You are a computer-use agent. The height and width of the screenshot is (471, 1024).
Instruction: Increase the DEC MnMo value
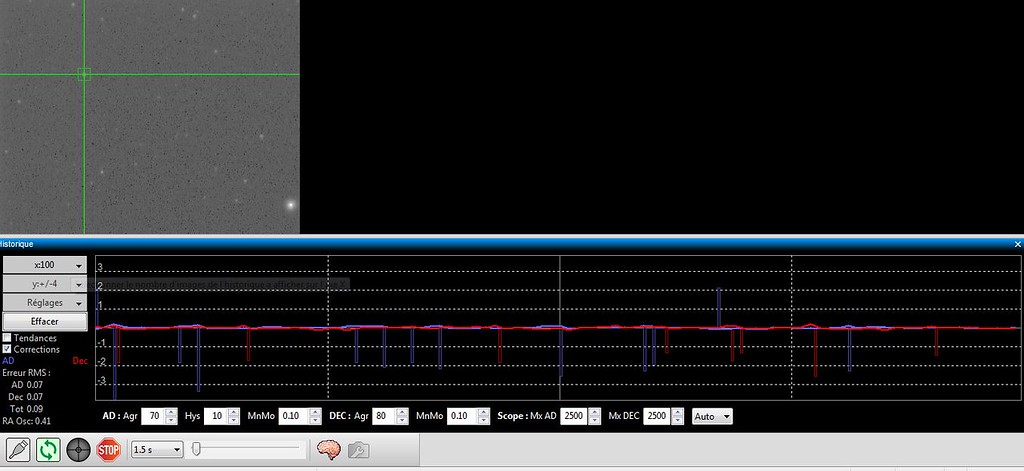[484, 412]
